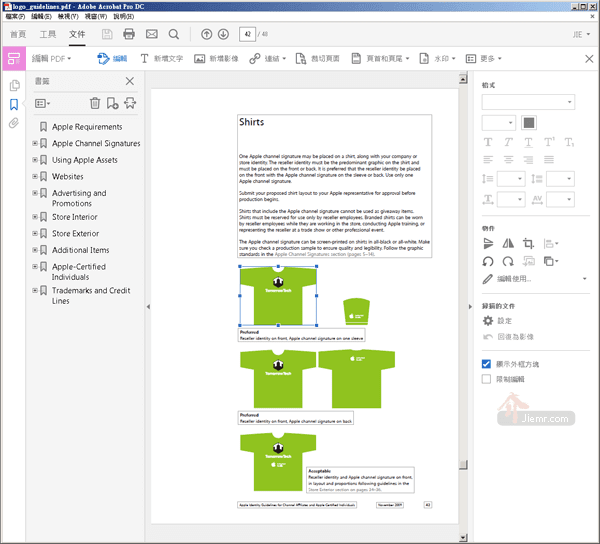Justify text alignment icon
Screen dimensions: 600x544
pyautogui.click(x=549, y=160)
